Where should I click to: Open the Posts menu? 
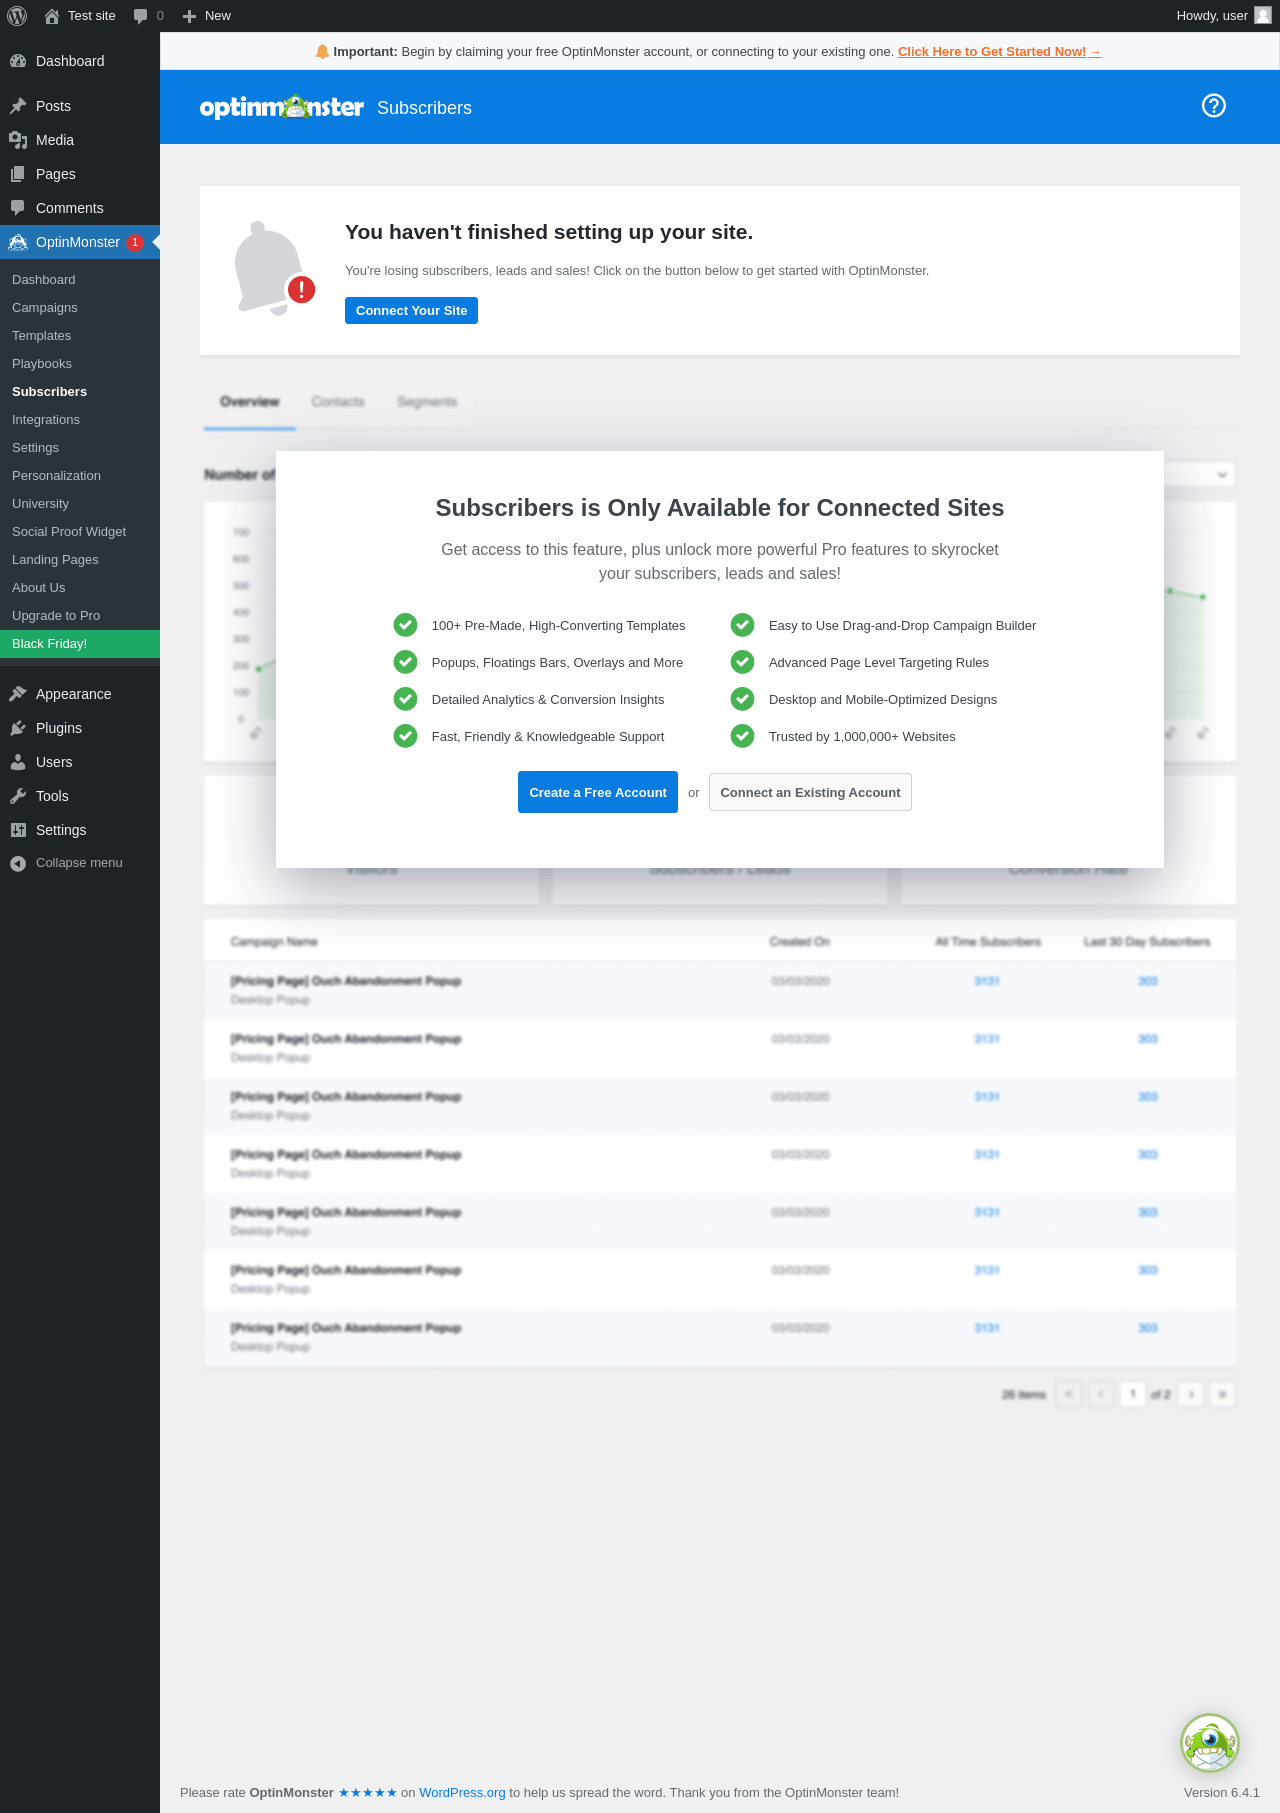80,106
